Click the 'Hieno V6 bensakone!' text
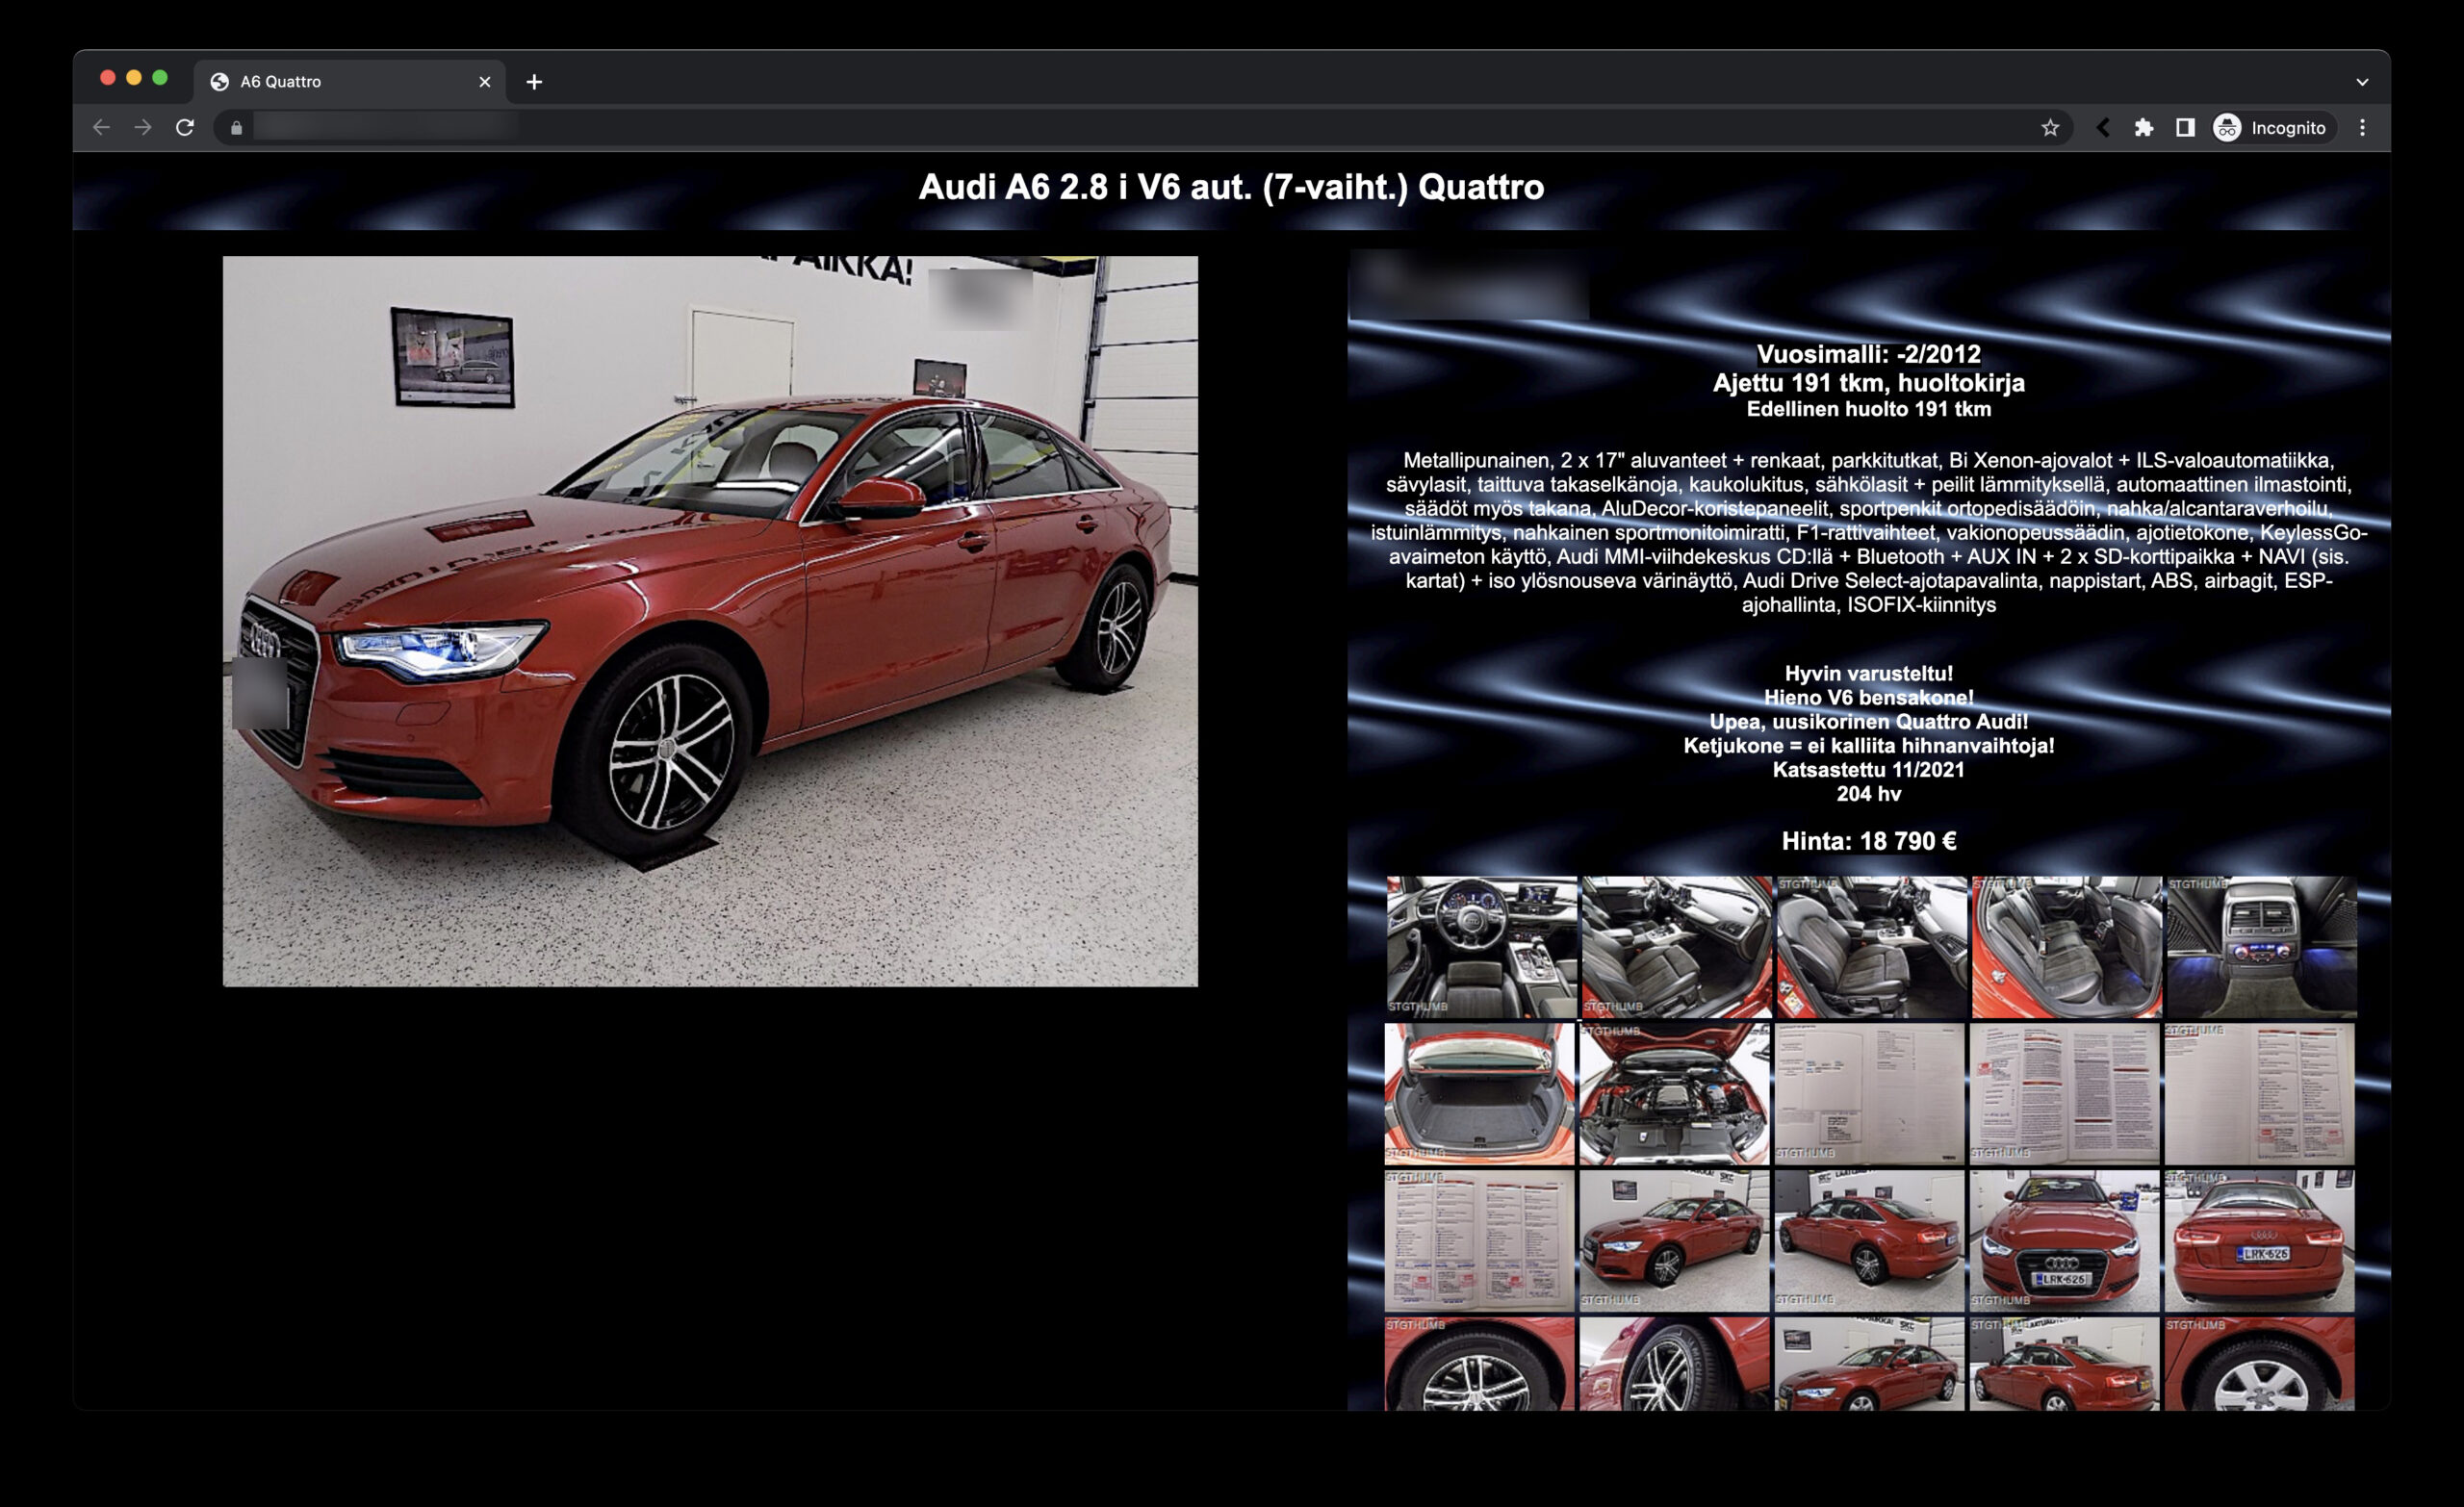The image size is (2464, 1507). [1869, 698]
